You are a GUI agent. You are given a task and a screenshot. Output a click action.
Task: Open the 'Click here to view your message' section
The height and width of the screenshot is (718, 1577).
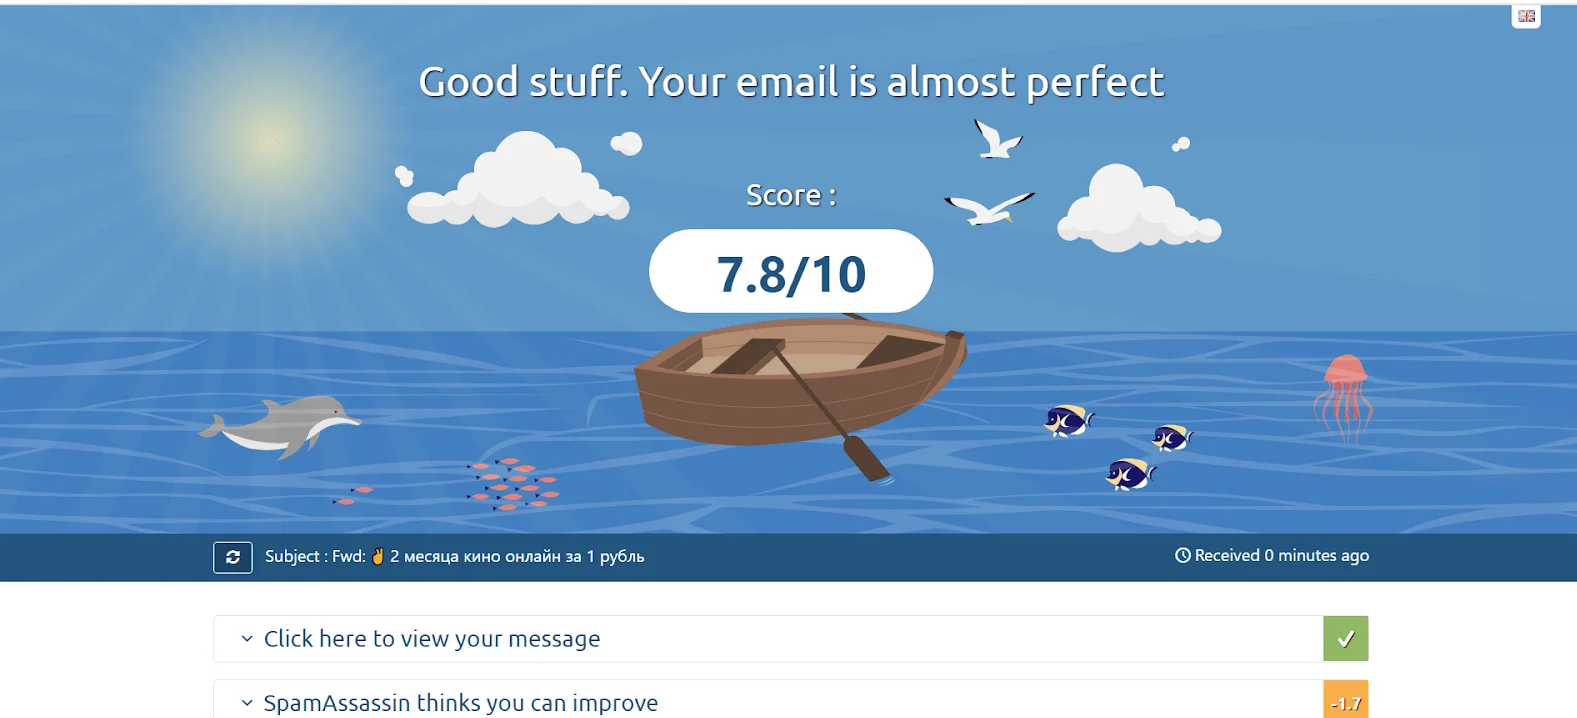click(x=432, y=639)
